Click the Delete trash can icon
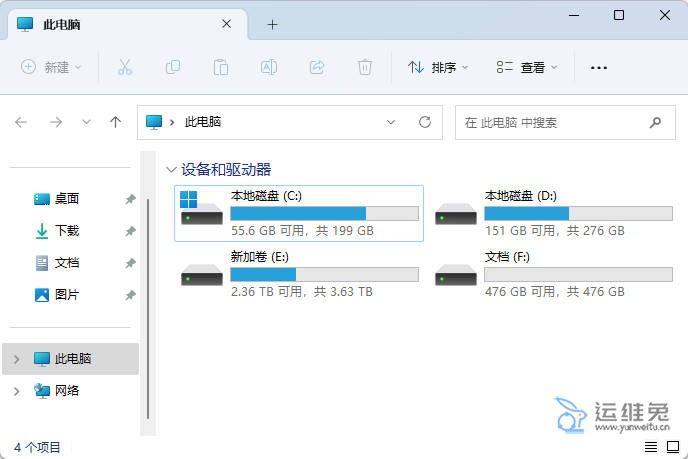688x459 pixels. 365,67
